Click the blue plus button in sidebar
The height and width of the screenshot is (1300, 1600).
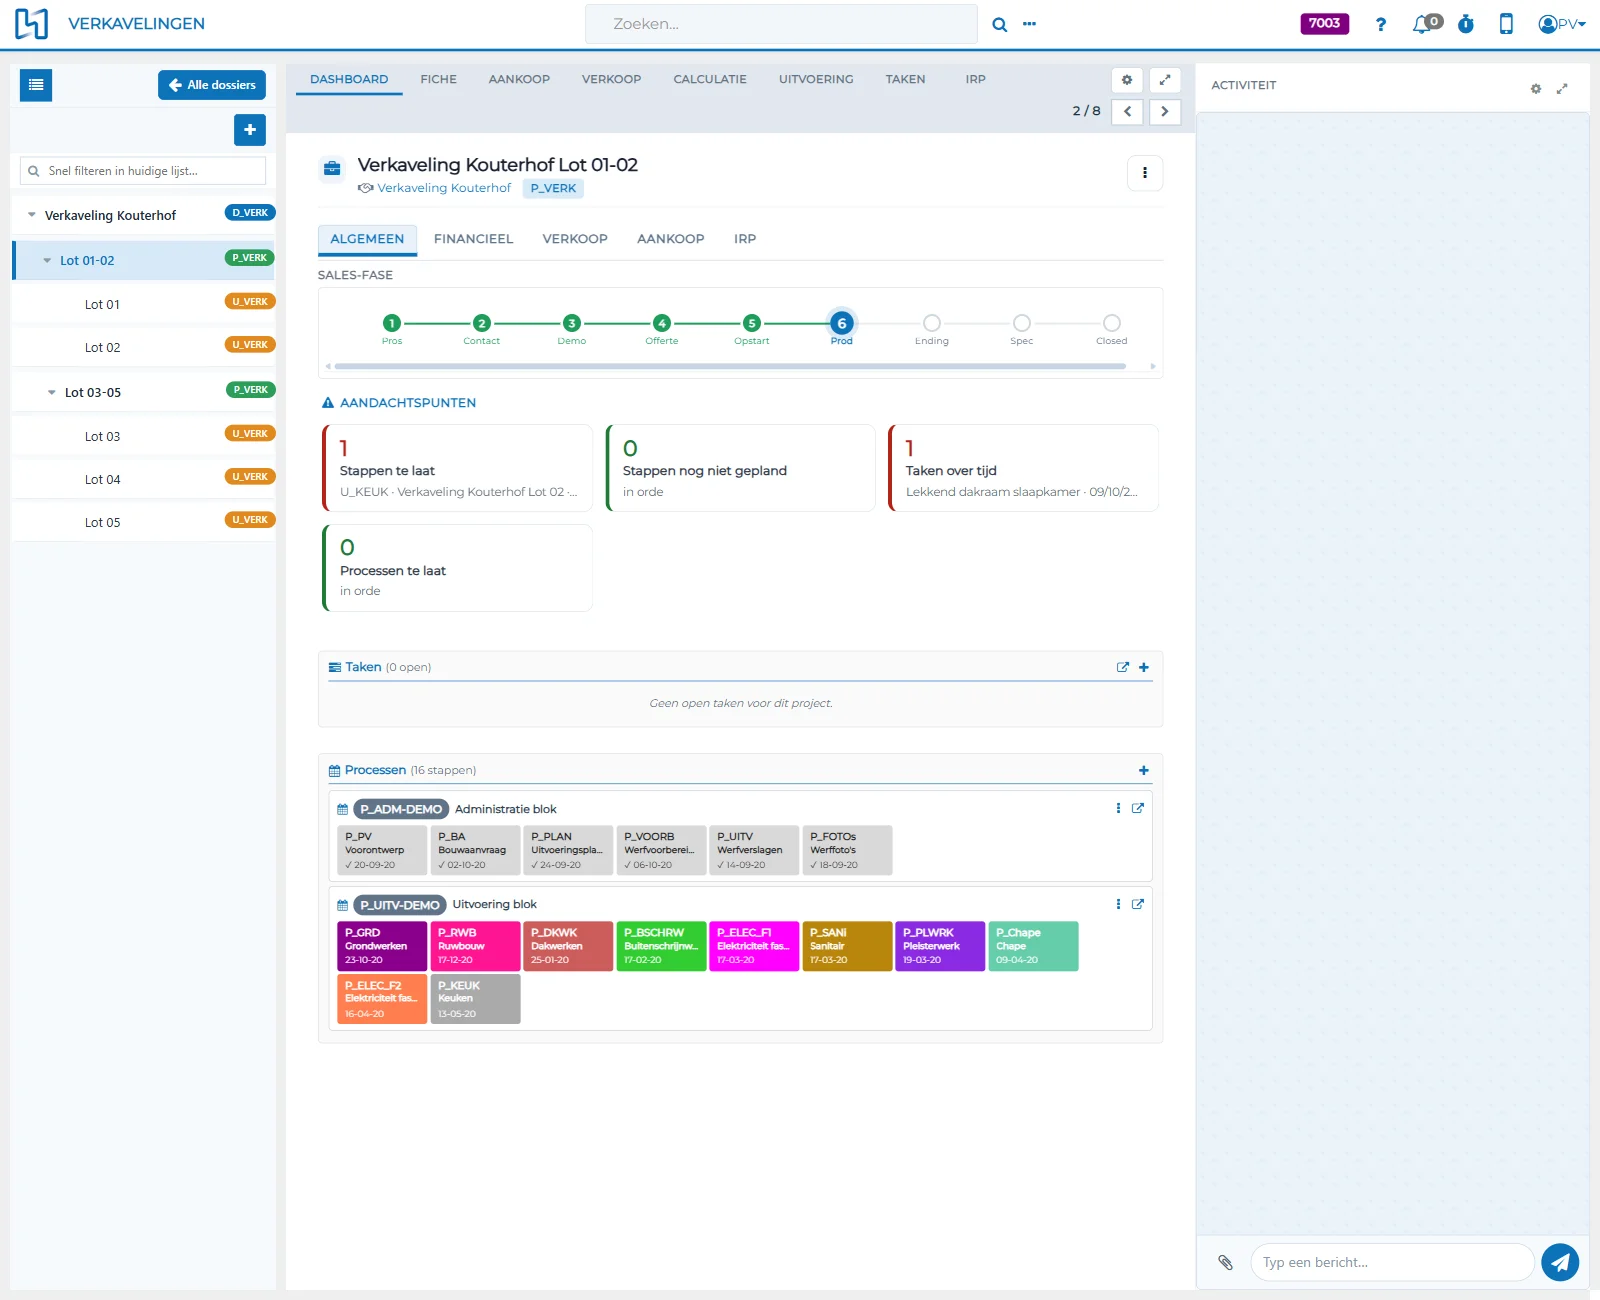pos(250,130)
